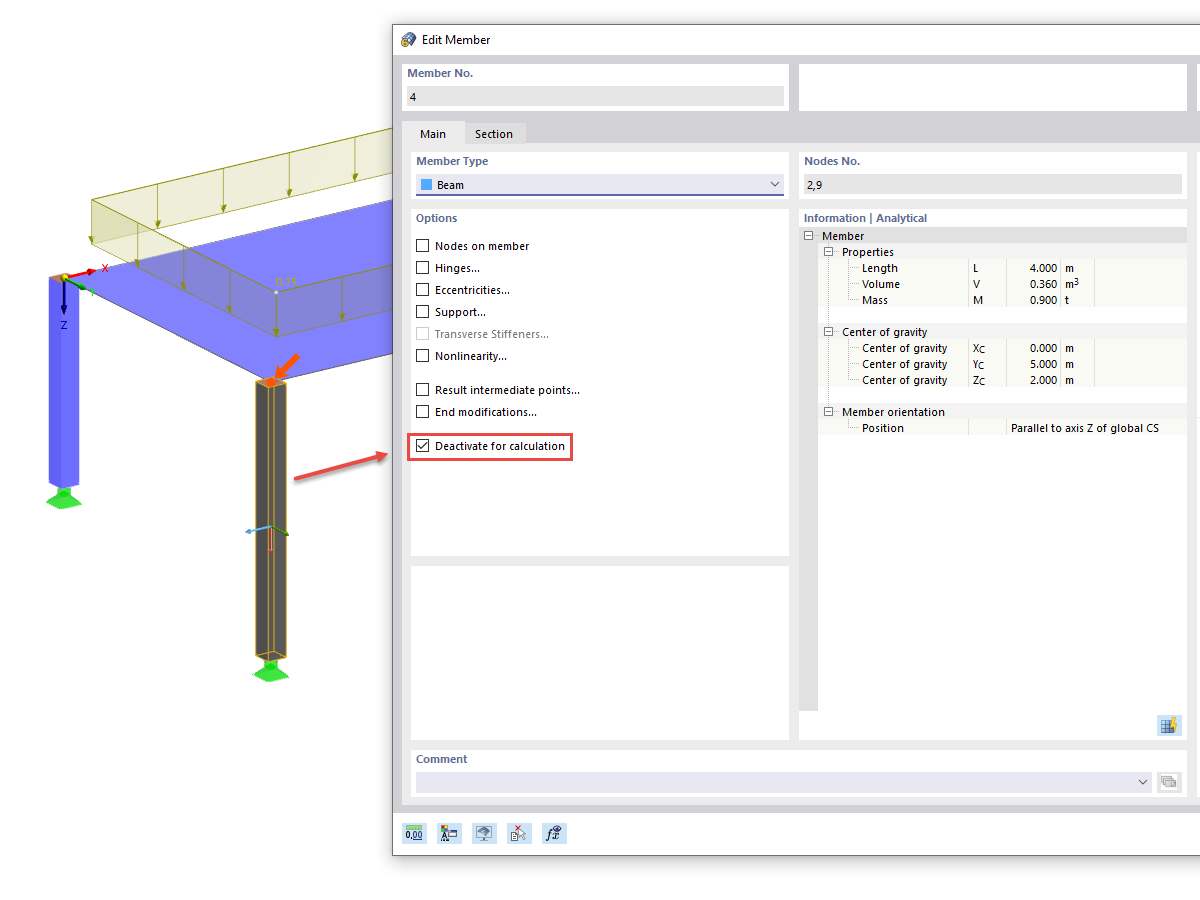Select the Center of gravity Yc row
This screenshot has width=1200, height=900.
1002,364
